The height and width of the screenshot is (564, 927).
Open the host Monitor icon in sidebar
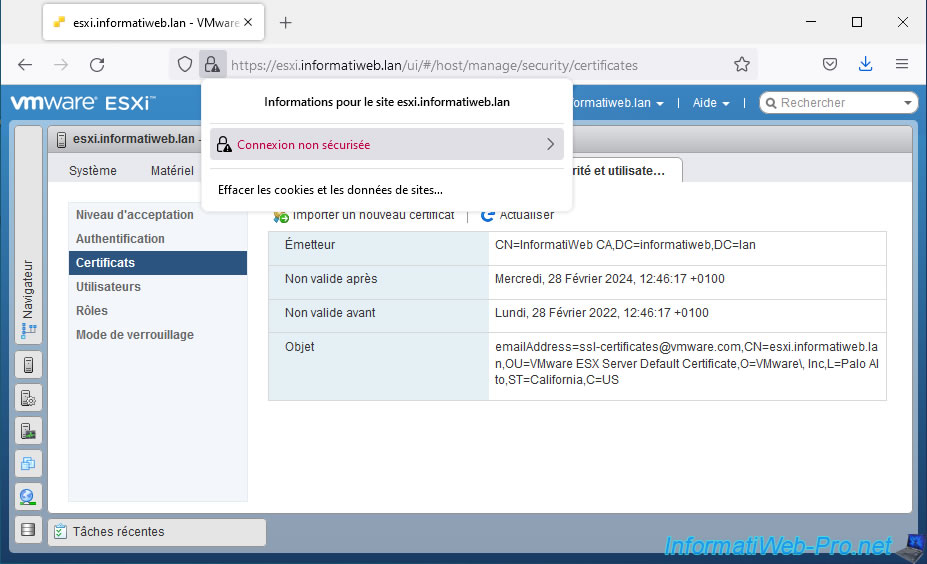tap(28, 431)
